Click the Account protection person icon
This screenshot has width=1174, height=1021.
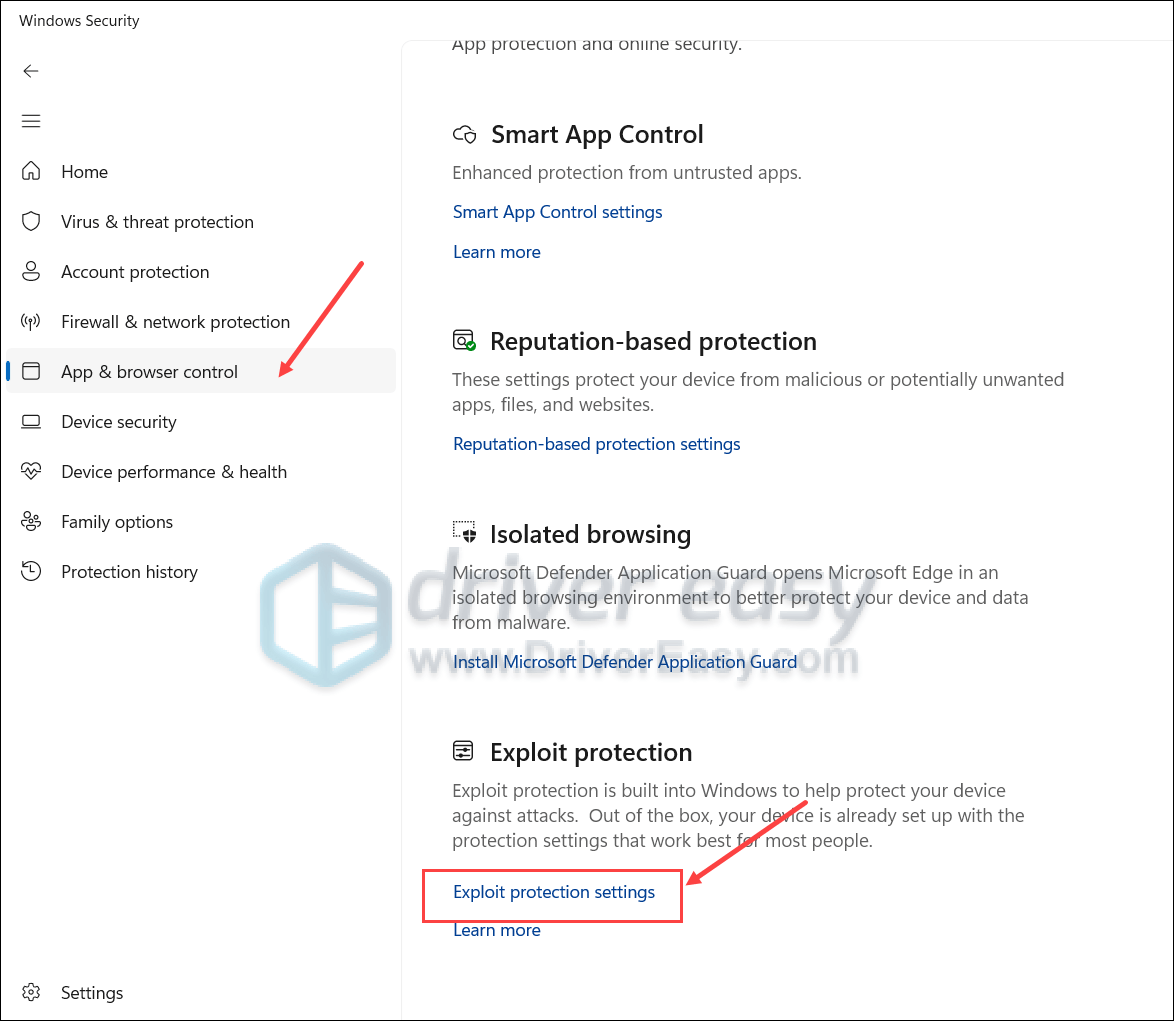click(31, 272)
